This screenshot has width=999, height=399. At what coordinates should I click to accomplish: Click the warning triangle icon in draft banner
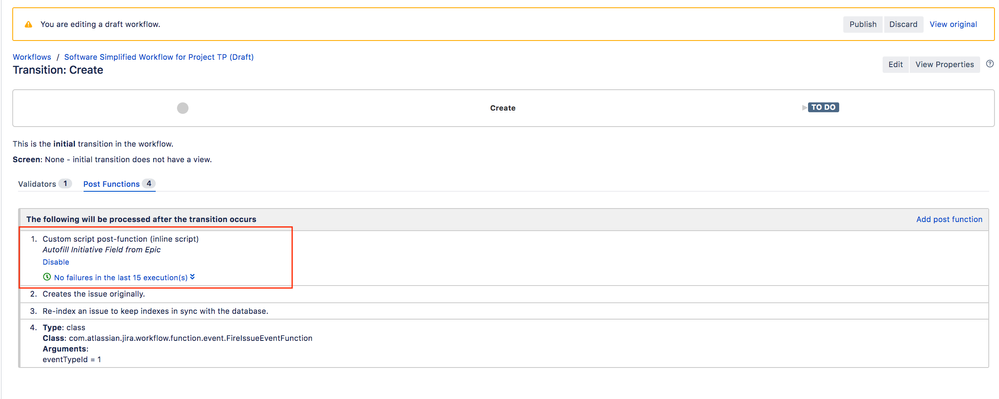click(x=28, y=24)
